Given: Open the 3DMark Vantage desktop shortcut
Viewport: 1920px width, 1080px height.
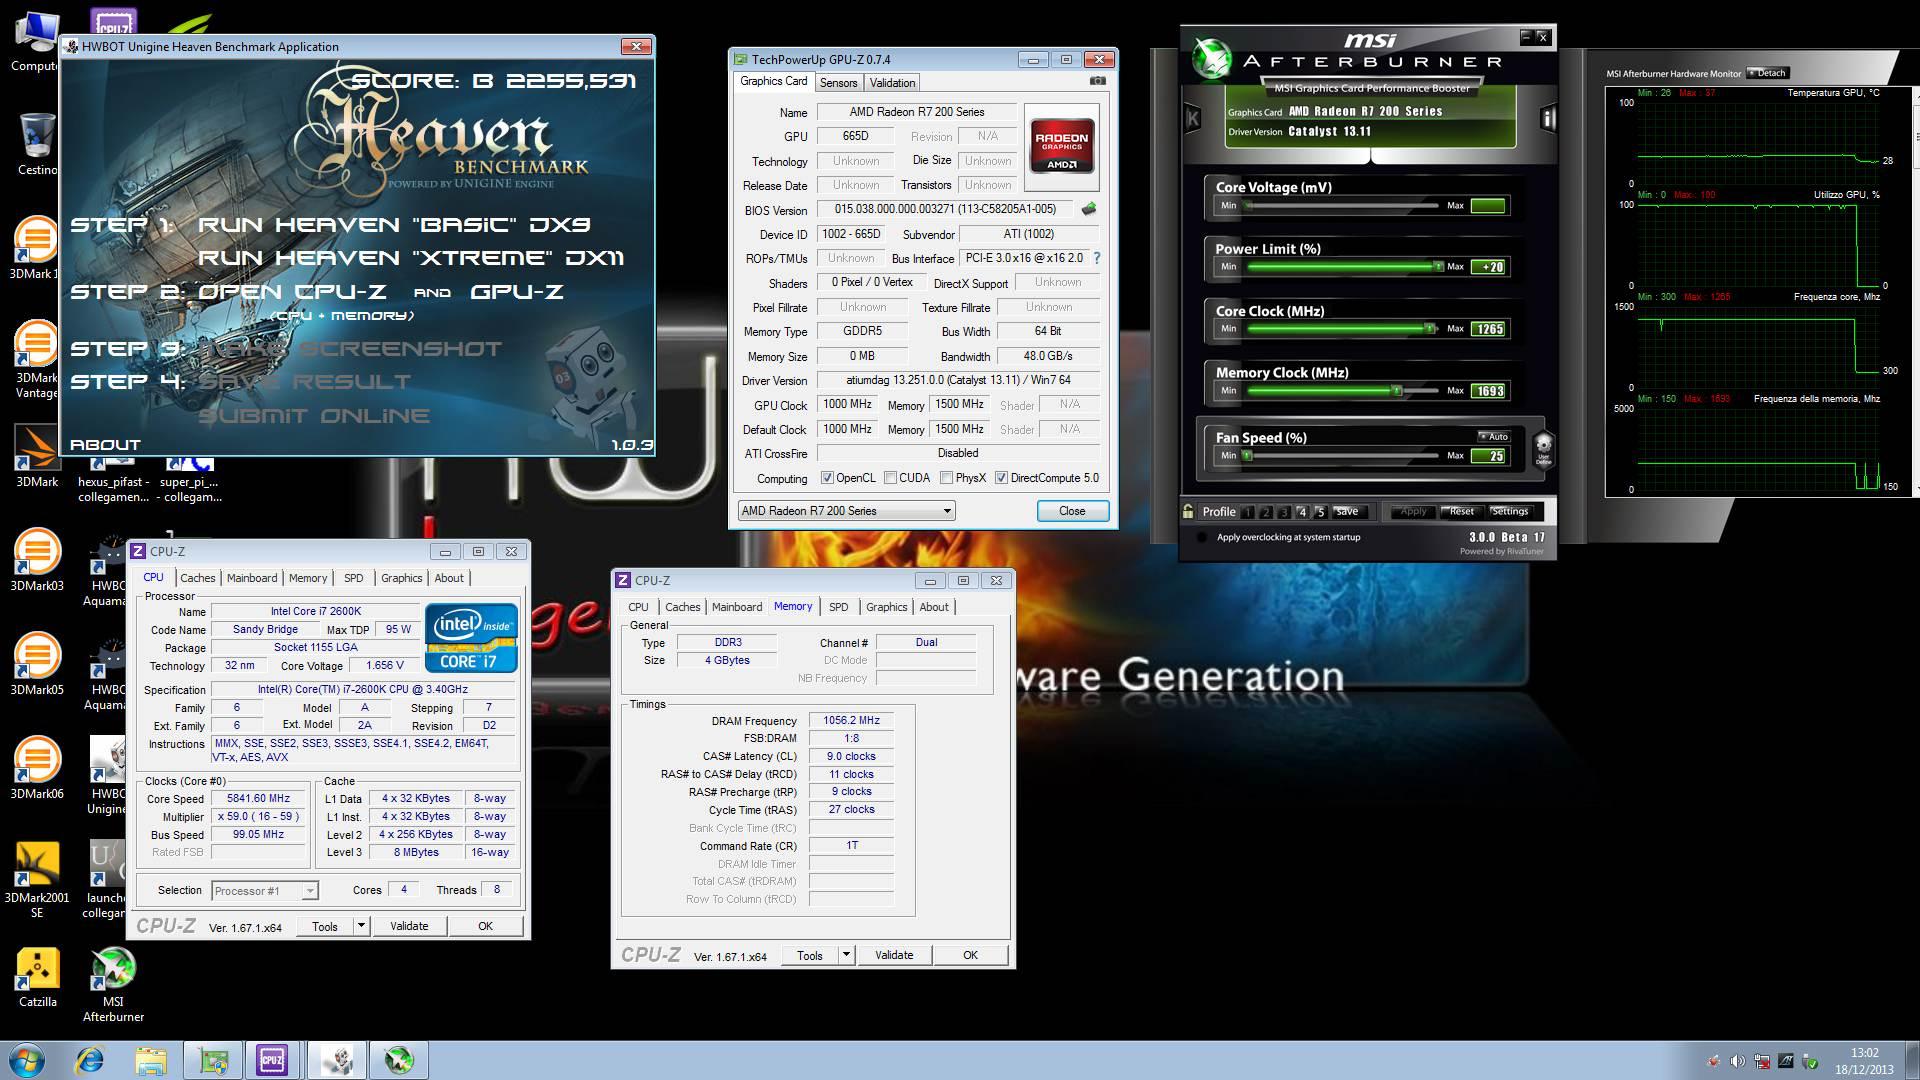Looking at the screenshot, I should (37, 359).
